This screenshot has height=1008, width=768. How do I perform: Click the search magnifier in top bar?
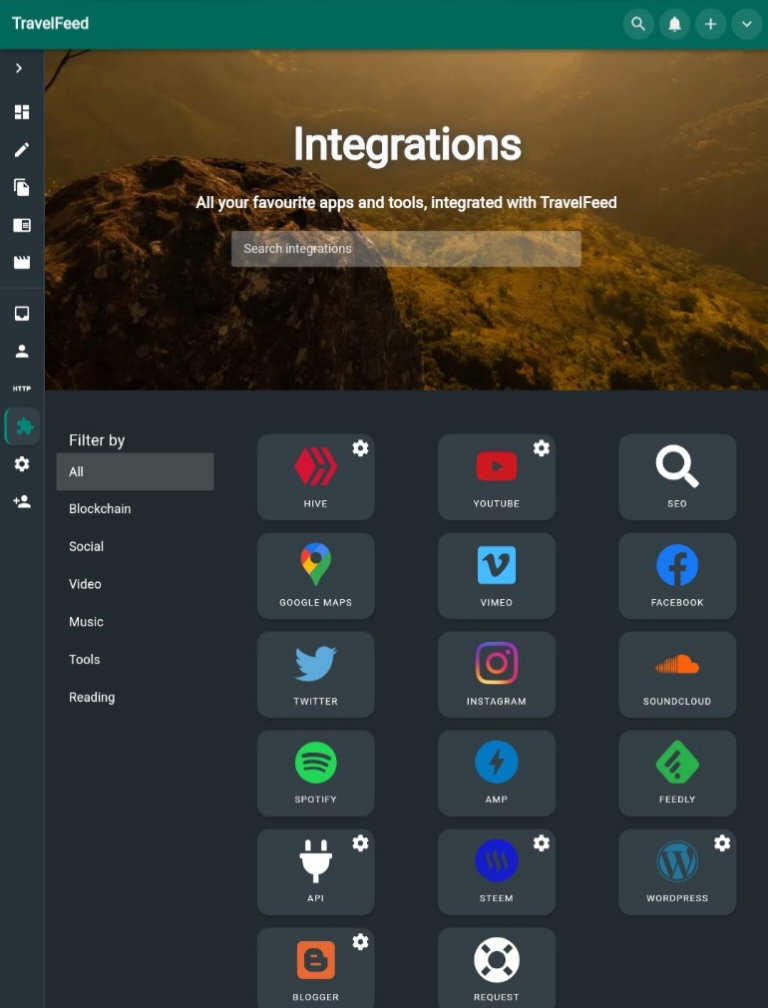pyautogui.click(x=638, y=24)
